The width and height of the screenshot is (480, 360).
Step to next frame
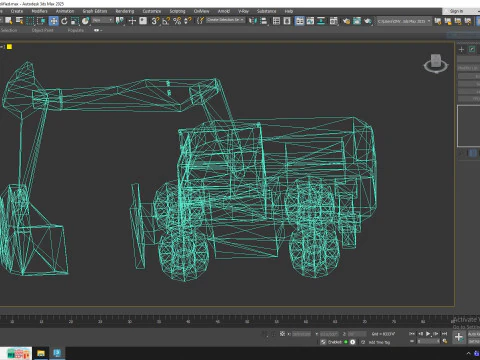[x=436, y=334]
